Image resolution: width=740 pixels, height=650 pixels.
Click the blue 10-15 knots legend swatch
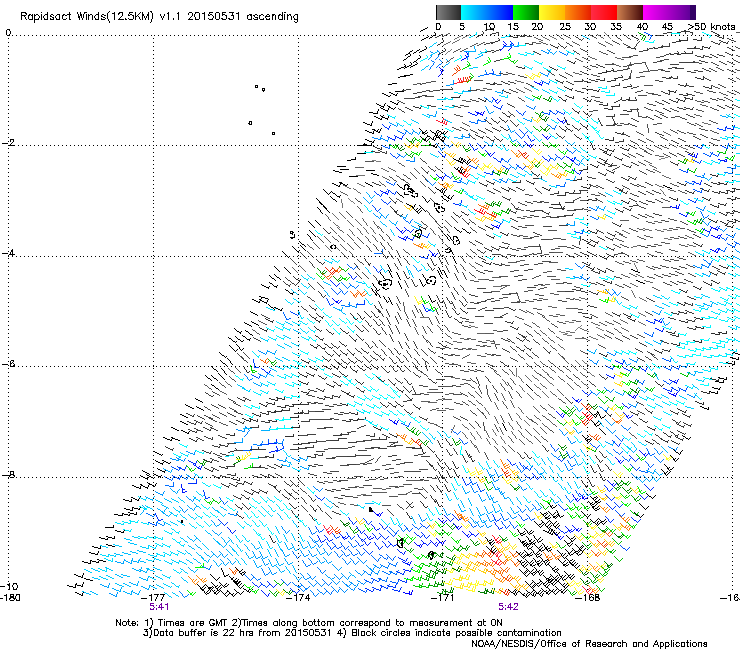click(x=500, y=12)
